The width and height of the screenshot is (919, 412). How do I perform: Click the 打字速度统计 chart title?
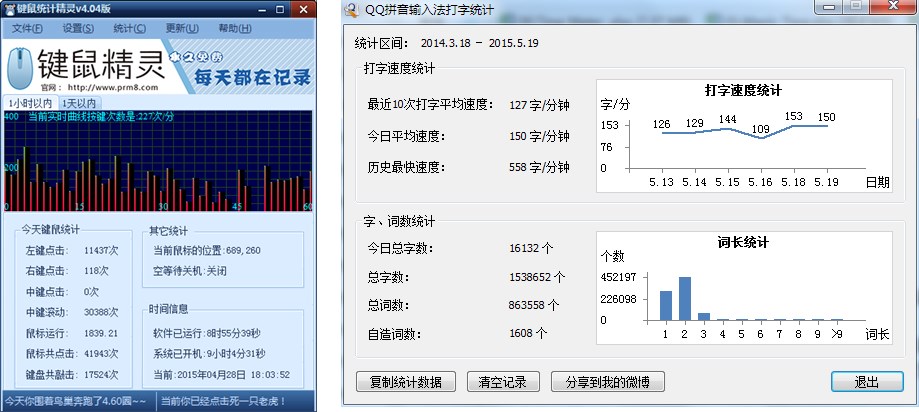[743, 91]
